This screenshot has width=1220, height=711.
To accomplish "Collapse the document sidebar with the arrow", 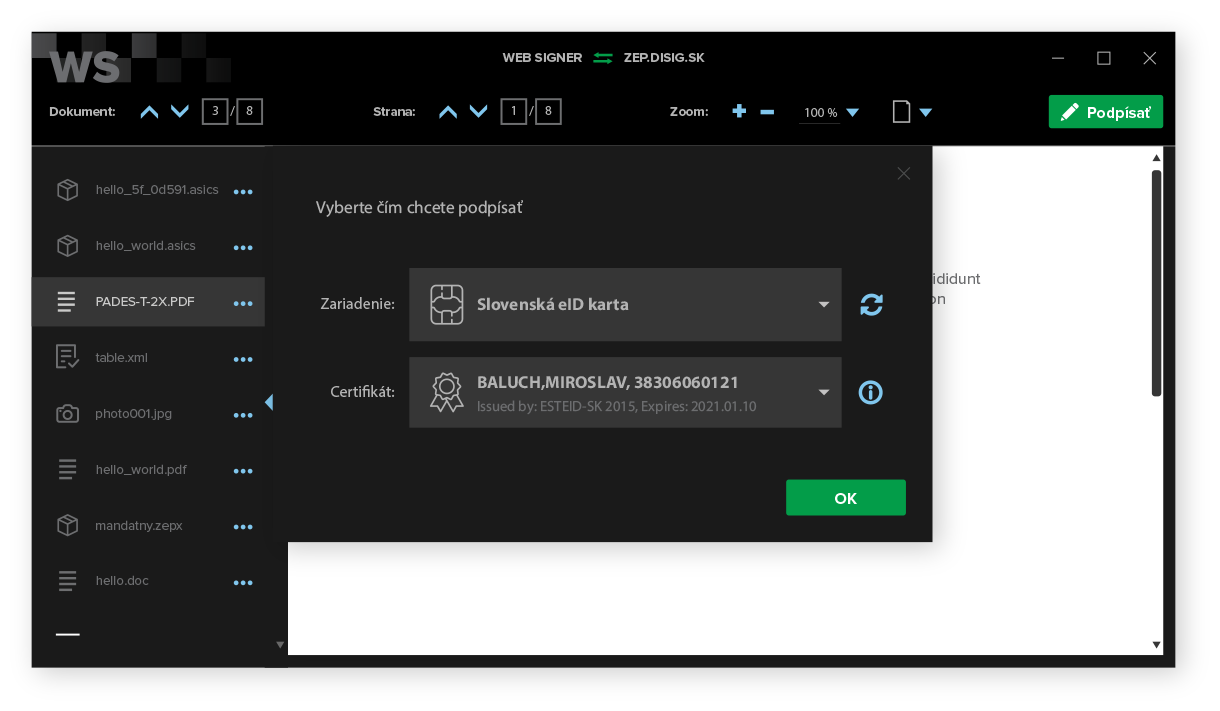I will [268, 402].
